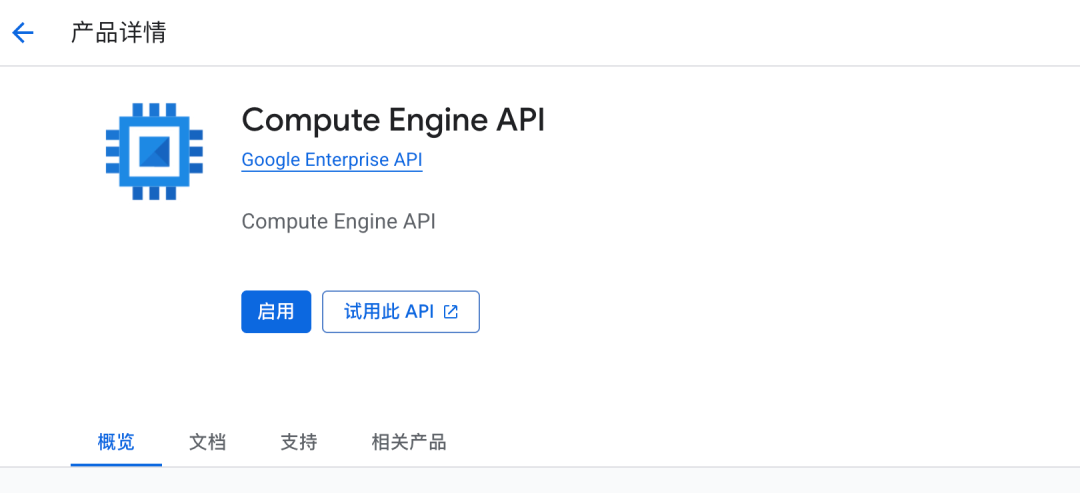Select the 支持 tab
This screenshot has height=493, width=1080.
[x=298, y=442]
